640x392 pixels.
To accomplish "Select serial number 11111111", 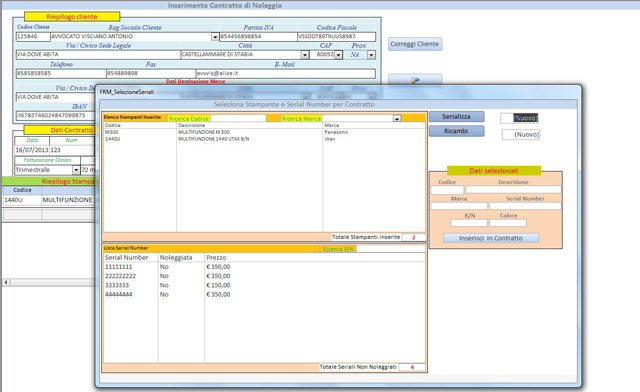I will click(x=119, y=267).
